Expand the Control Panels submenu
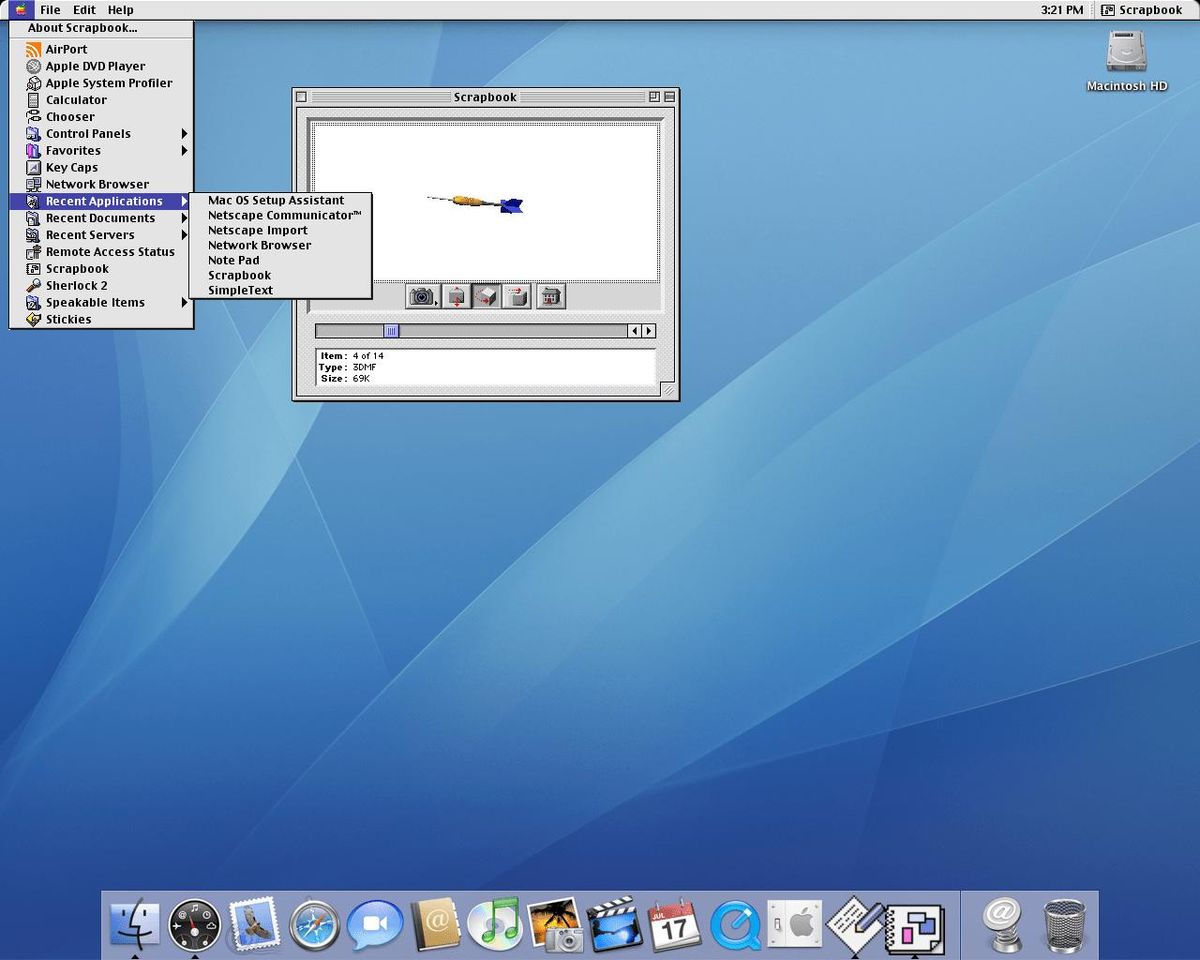Screen dimensions: 1200x960 click(x=87, y=133)
